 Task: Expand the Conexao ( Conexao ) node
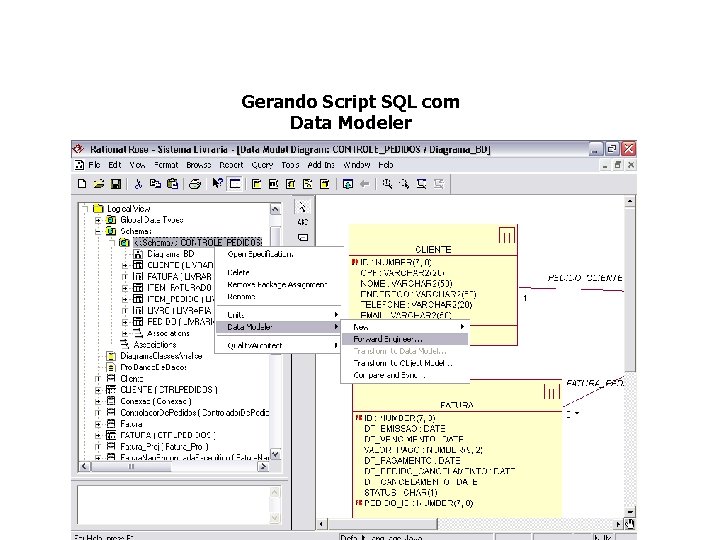98,401
